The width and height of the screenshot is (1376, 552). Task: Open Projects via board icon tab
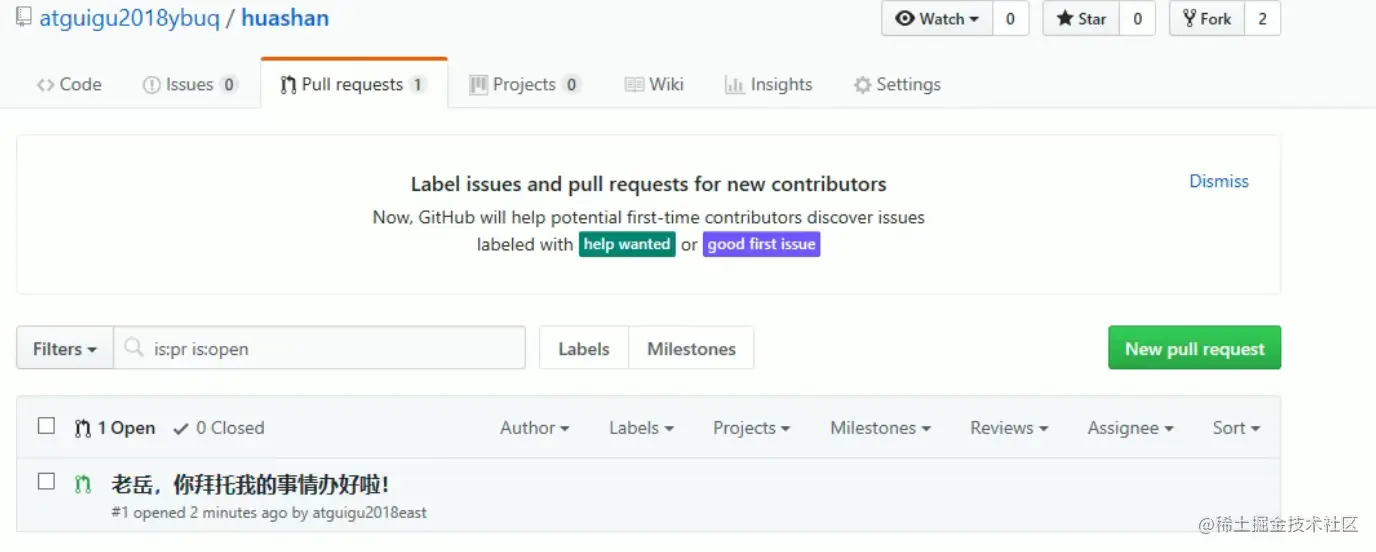pos(524,85)
